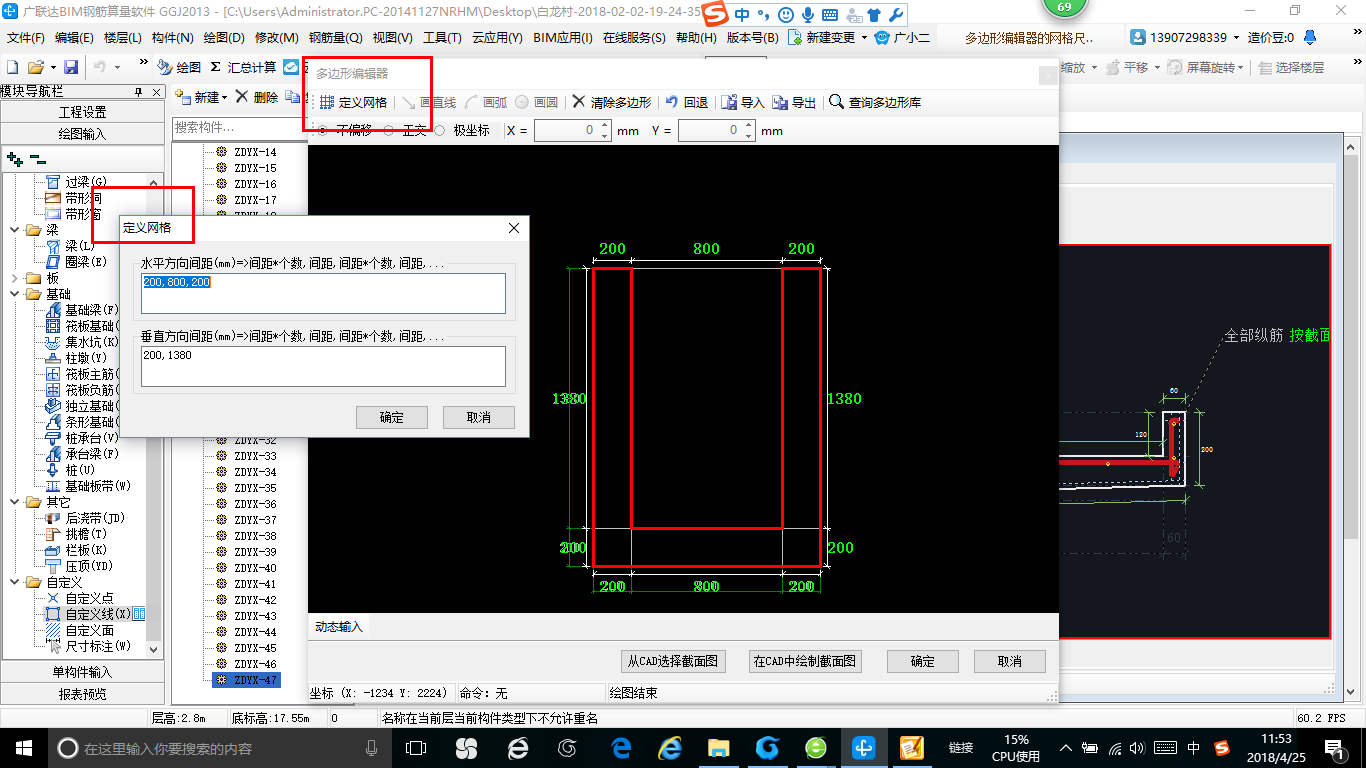Open 编辑(E) menu
The image size is (1366, 768).
[74, 37]
